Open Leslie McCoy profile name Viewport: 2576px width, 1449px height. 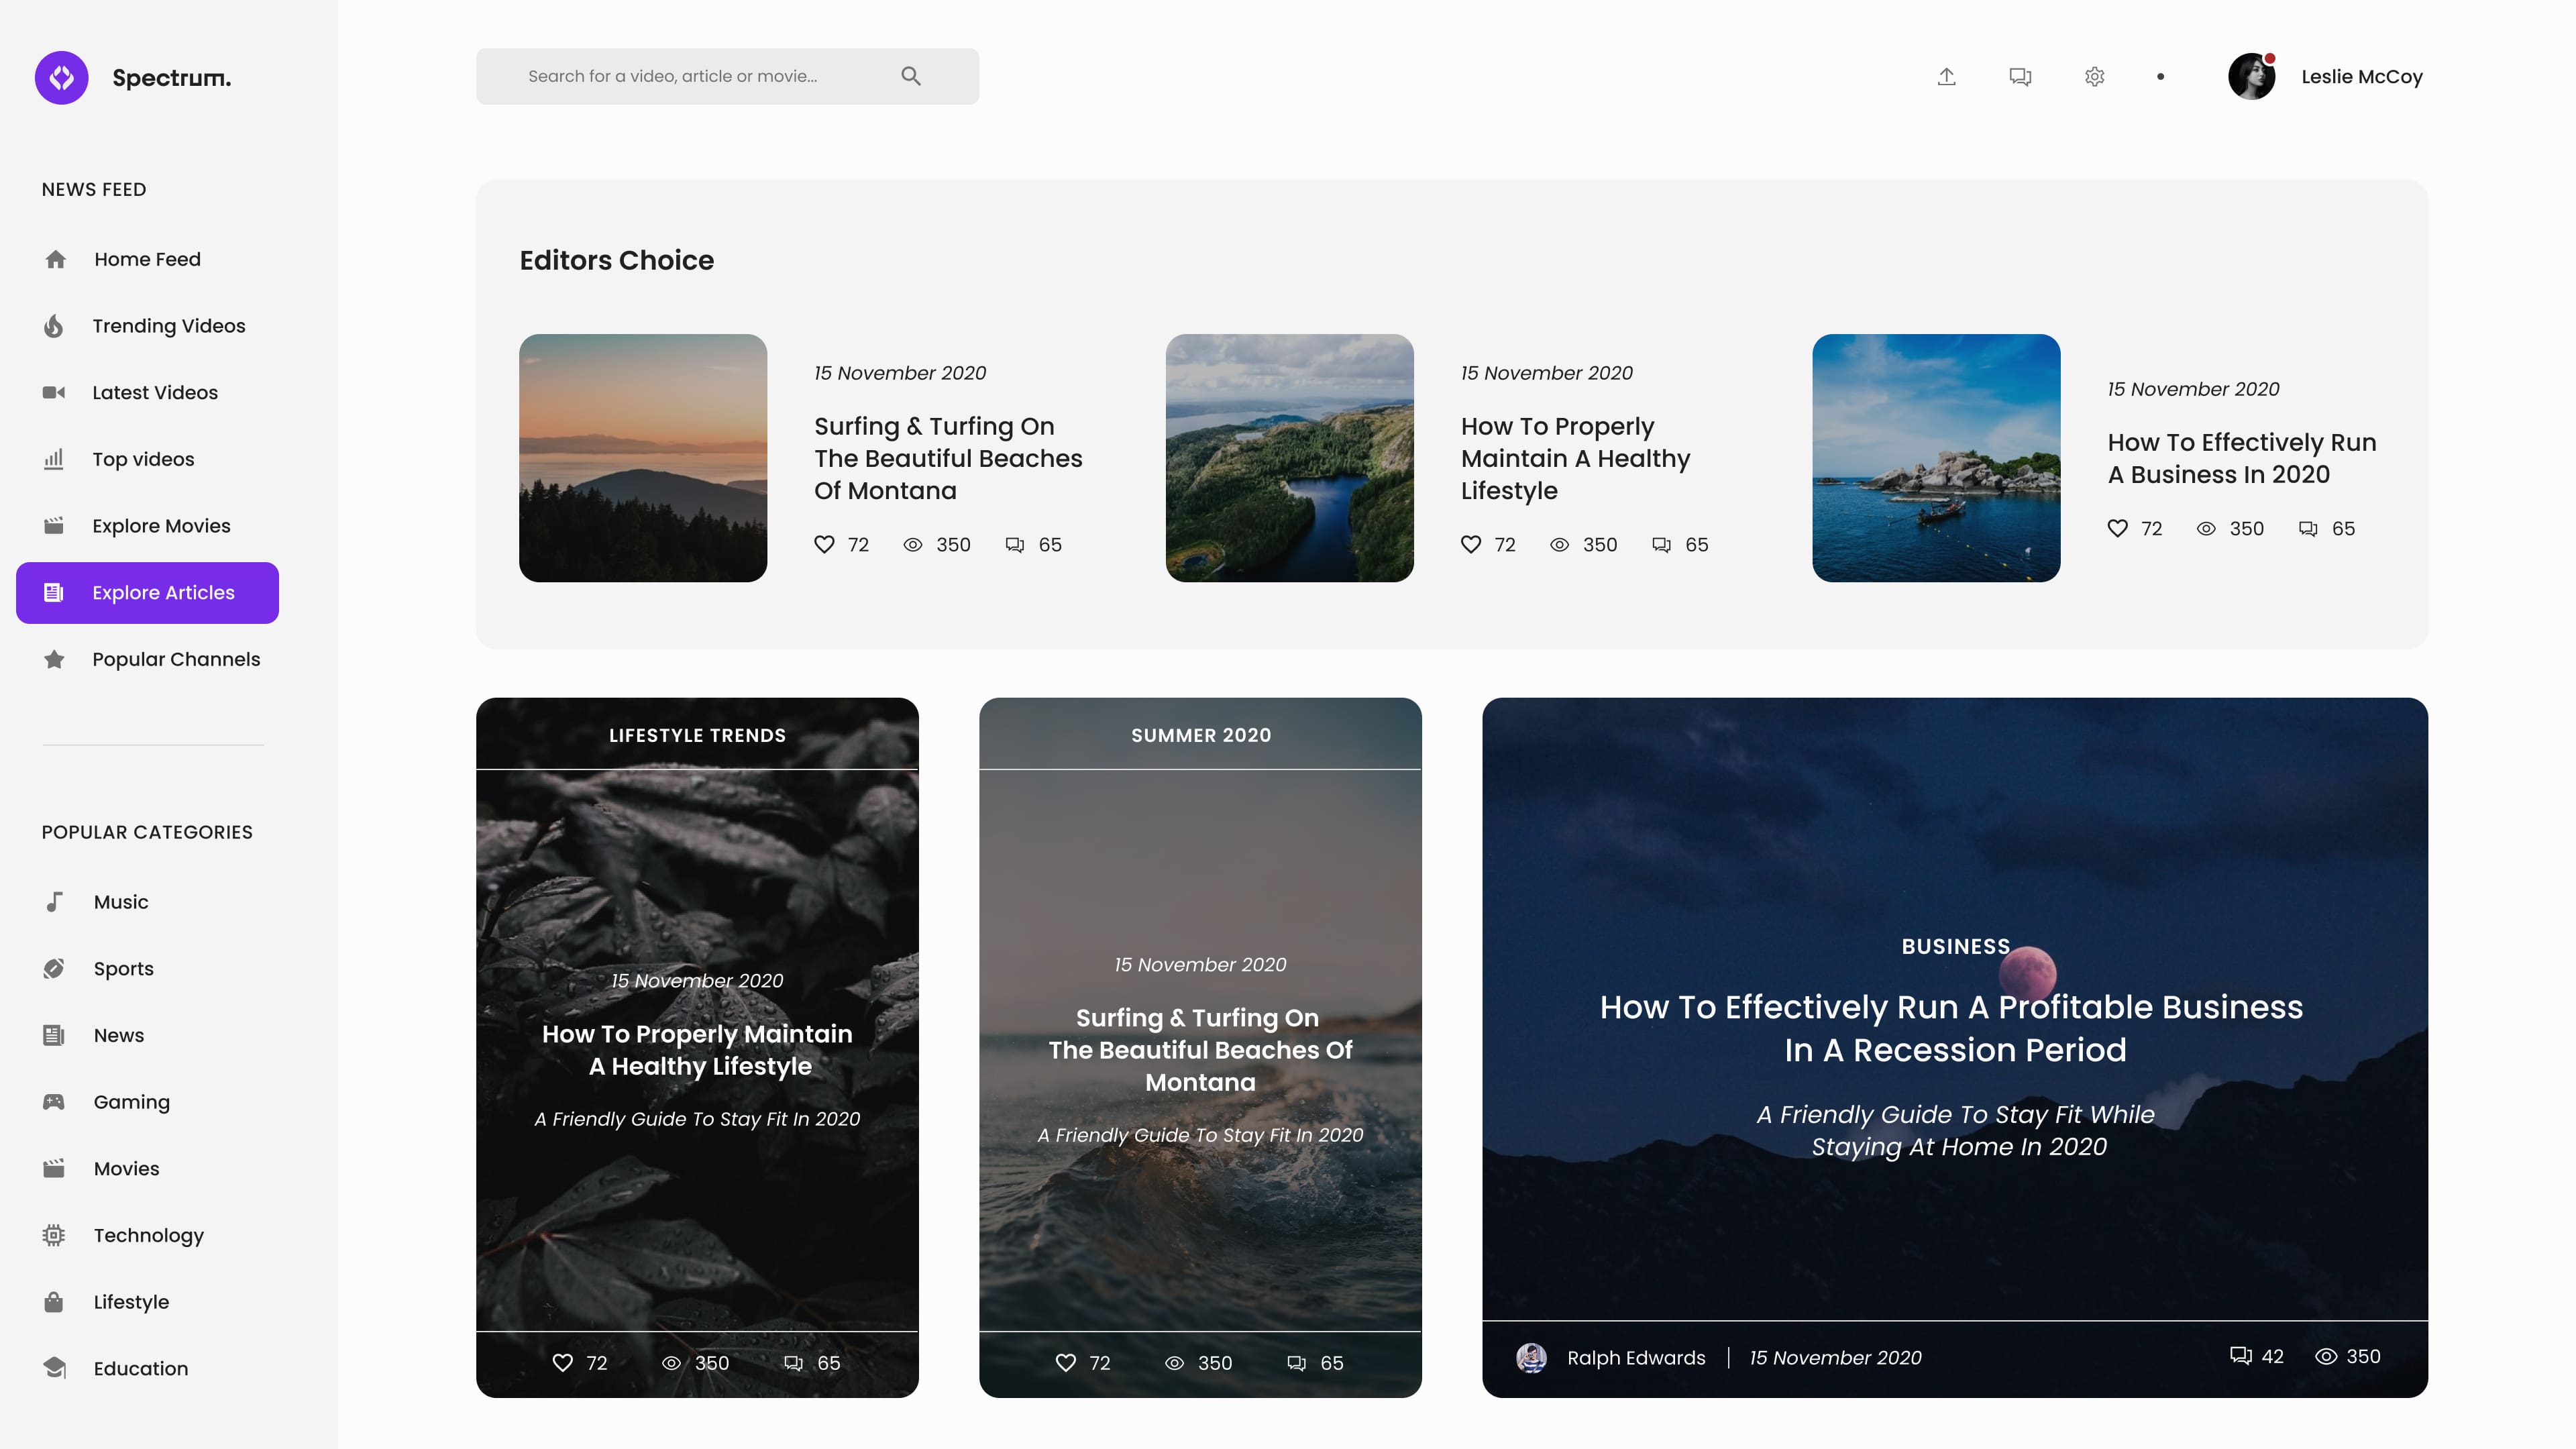coord(2362,77)
